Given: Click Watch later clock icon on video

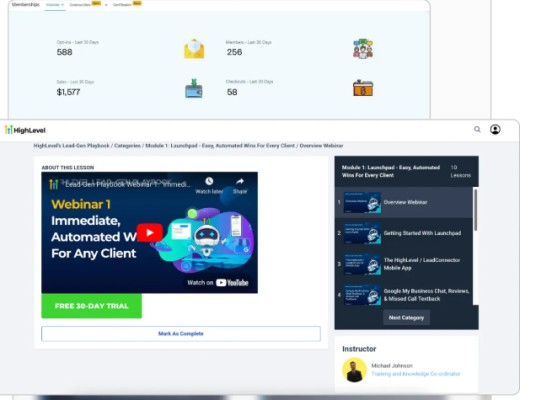Looking at the screenshot, I should click(x=209, y=181).
